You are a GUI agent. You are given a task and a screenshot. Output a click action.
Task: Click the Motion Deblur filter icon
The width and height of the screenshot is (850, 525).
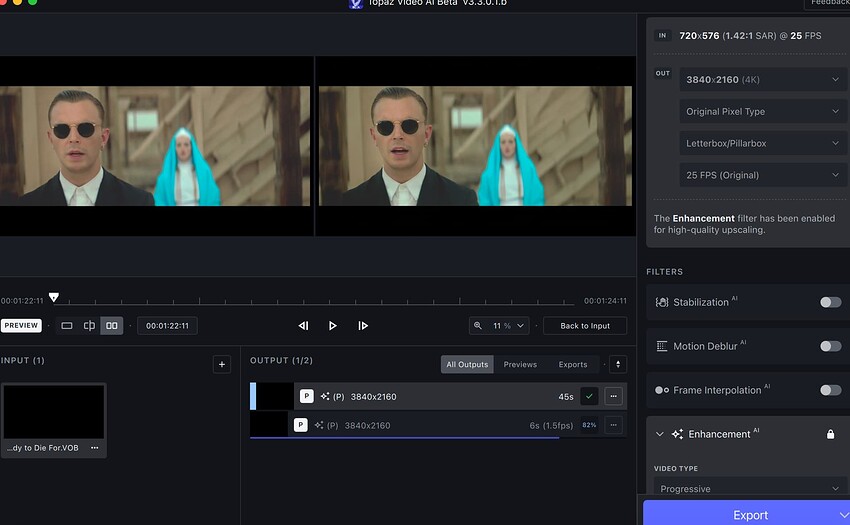(662, 346)
